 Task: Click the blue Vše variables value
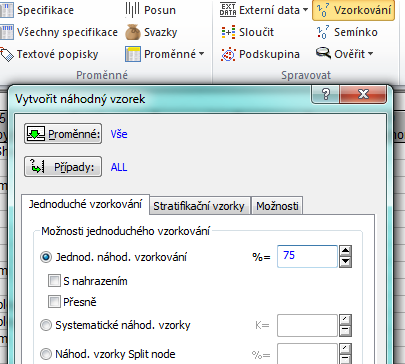click(119, 134)
